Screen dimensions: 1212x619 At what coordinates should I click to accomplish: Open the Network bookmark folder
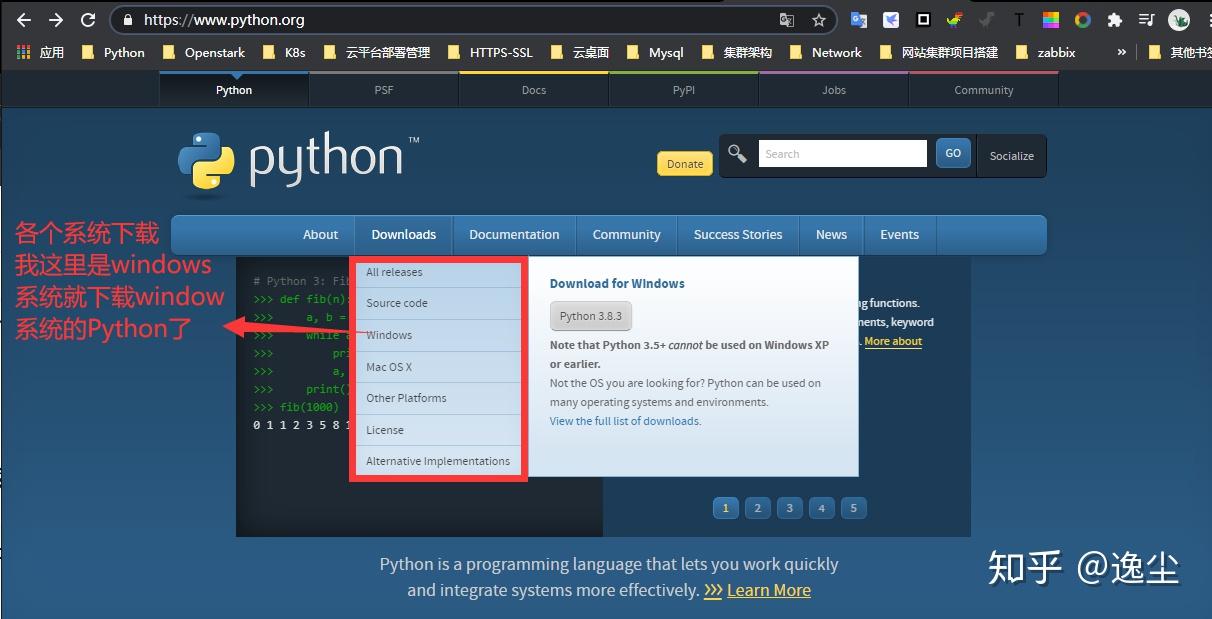[x=825, y=52]
